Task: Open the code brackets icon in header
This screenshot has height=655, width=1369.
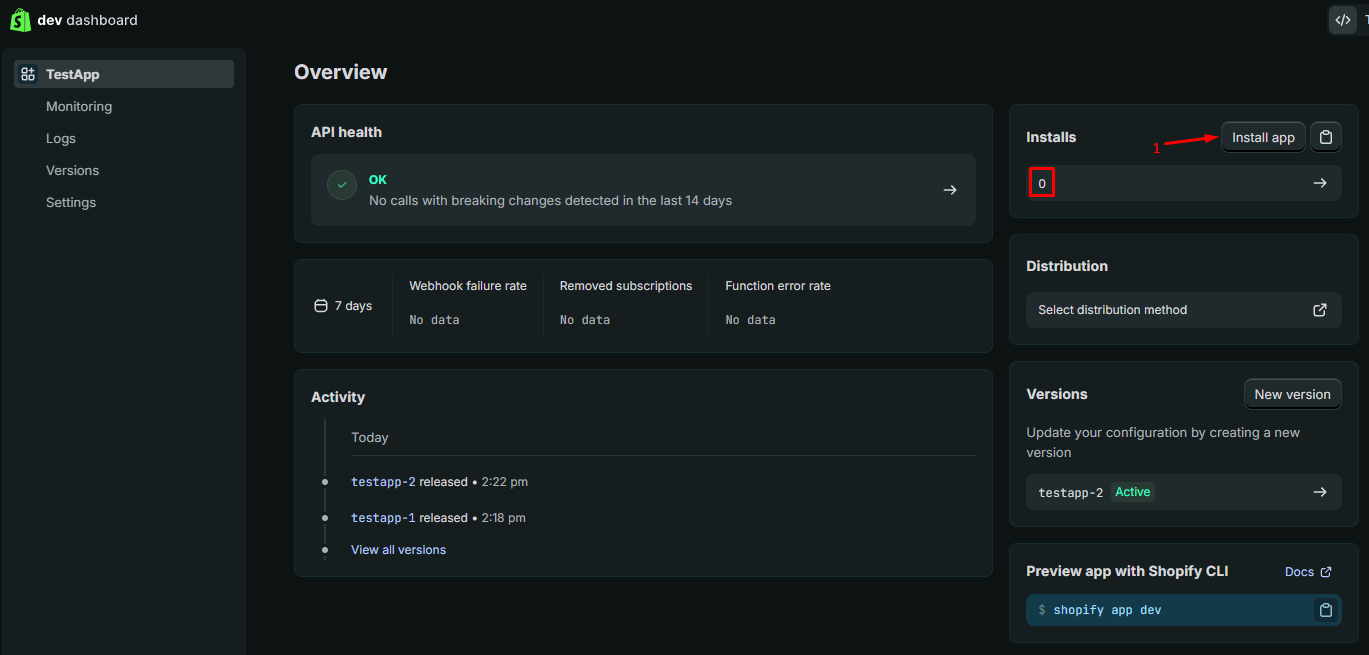Action: pos(1342,20)
